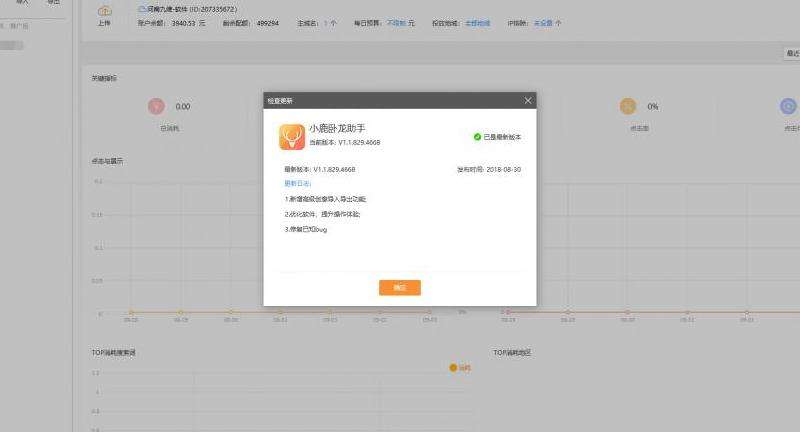Click the orange 确定 button in update dialog
This screenshot has width=800, height=432.
point(399,288)
